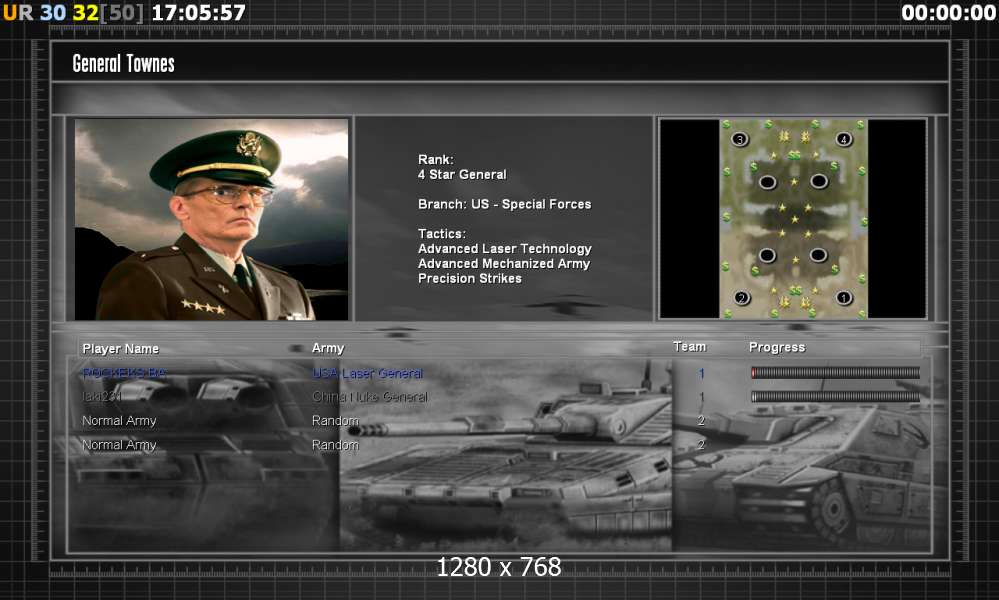Click the 'Army' column header
The image size is (999, 600).
(x=327, y=348)
